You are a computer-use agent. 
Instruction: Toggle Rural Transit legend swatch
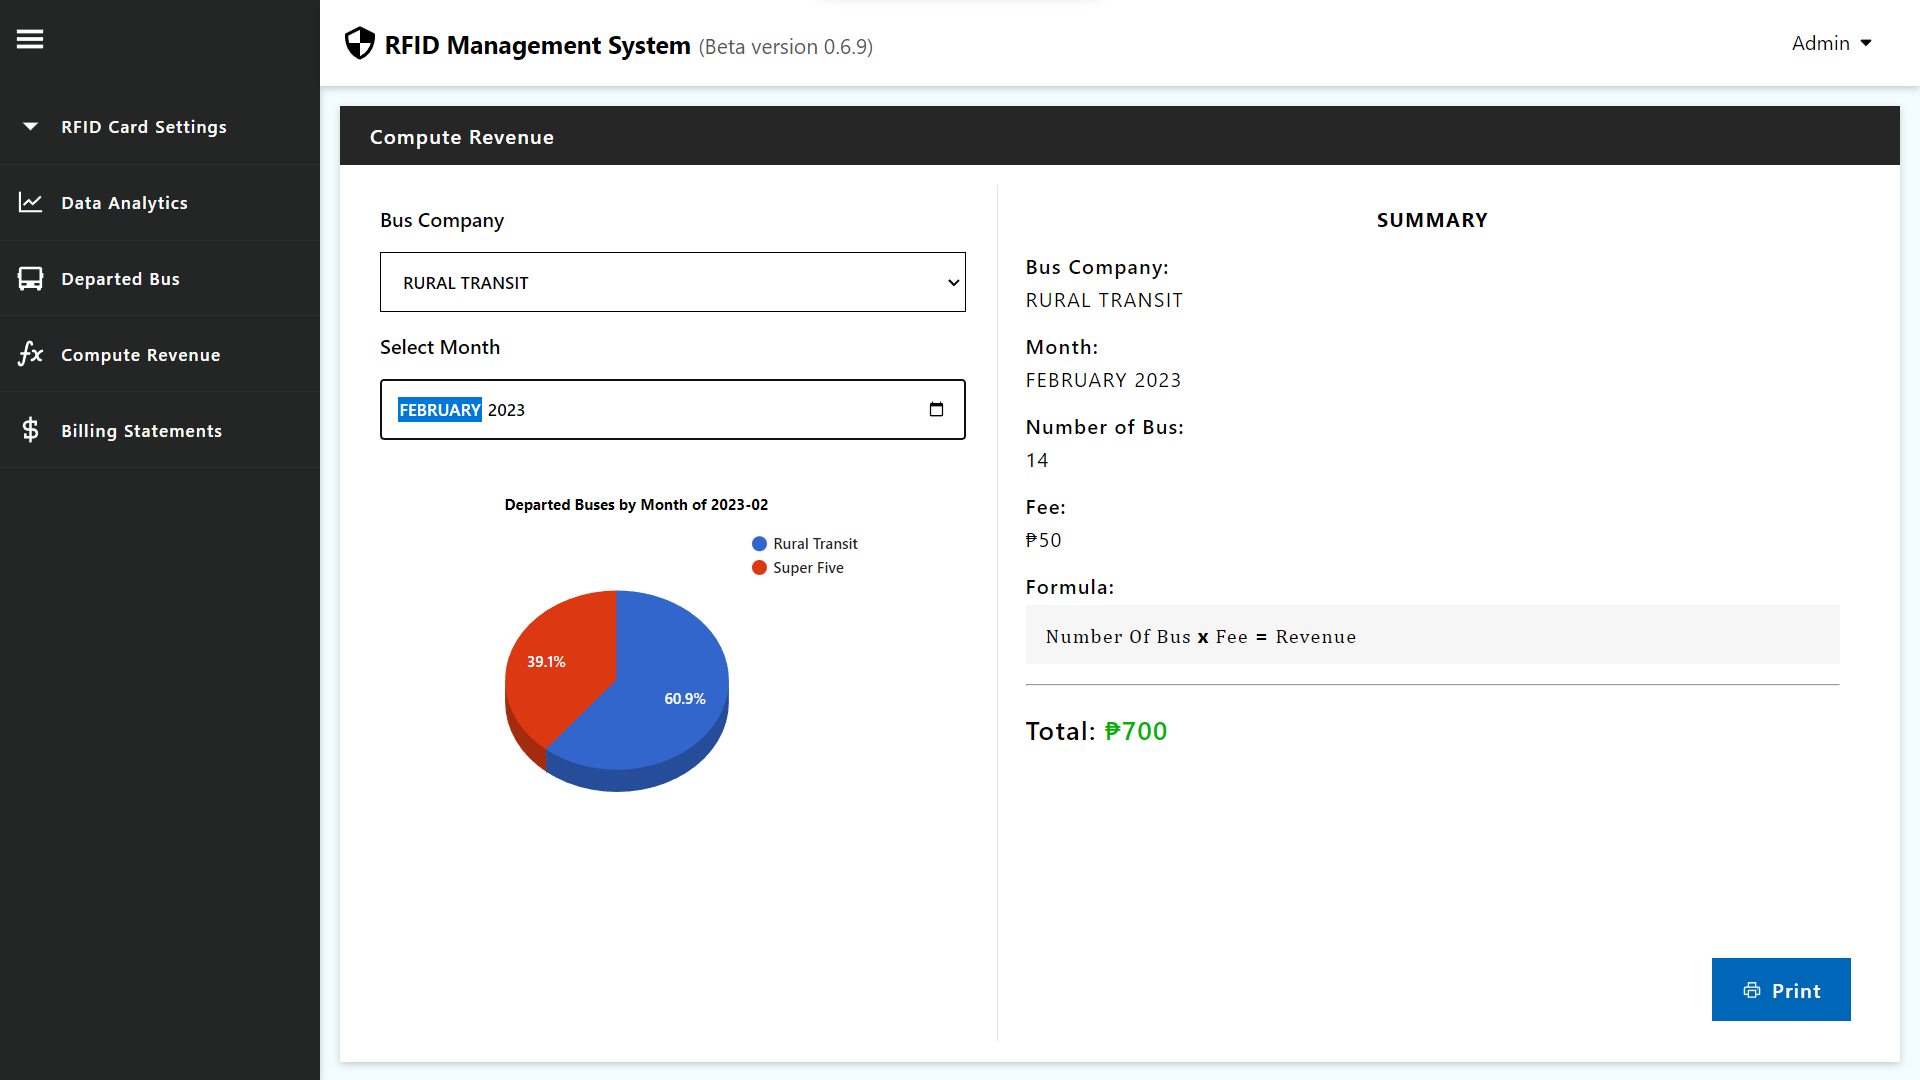point(759,544)
